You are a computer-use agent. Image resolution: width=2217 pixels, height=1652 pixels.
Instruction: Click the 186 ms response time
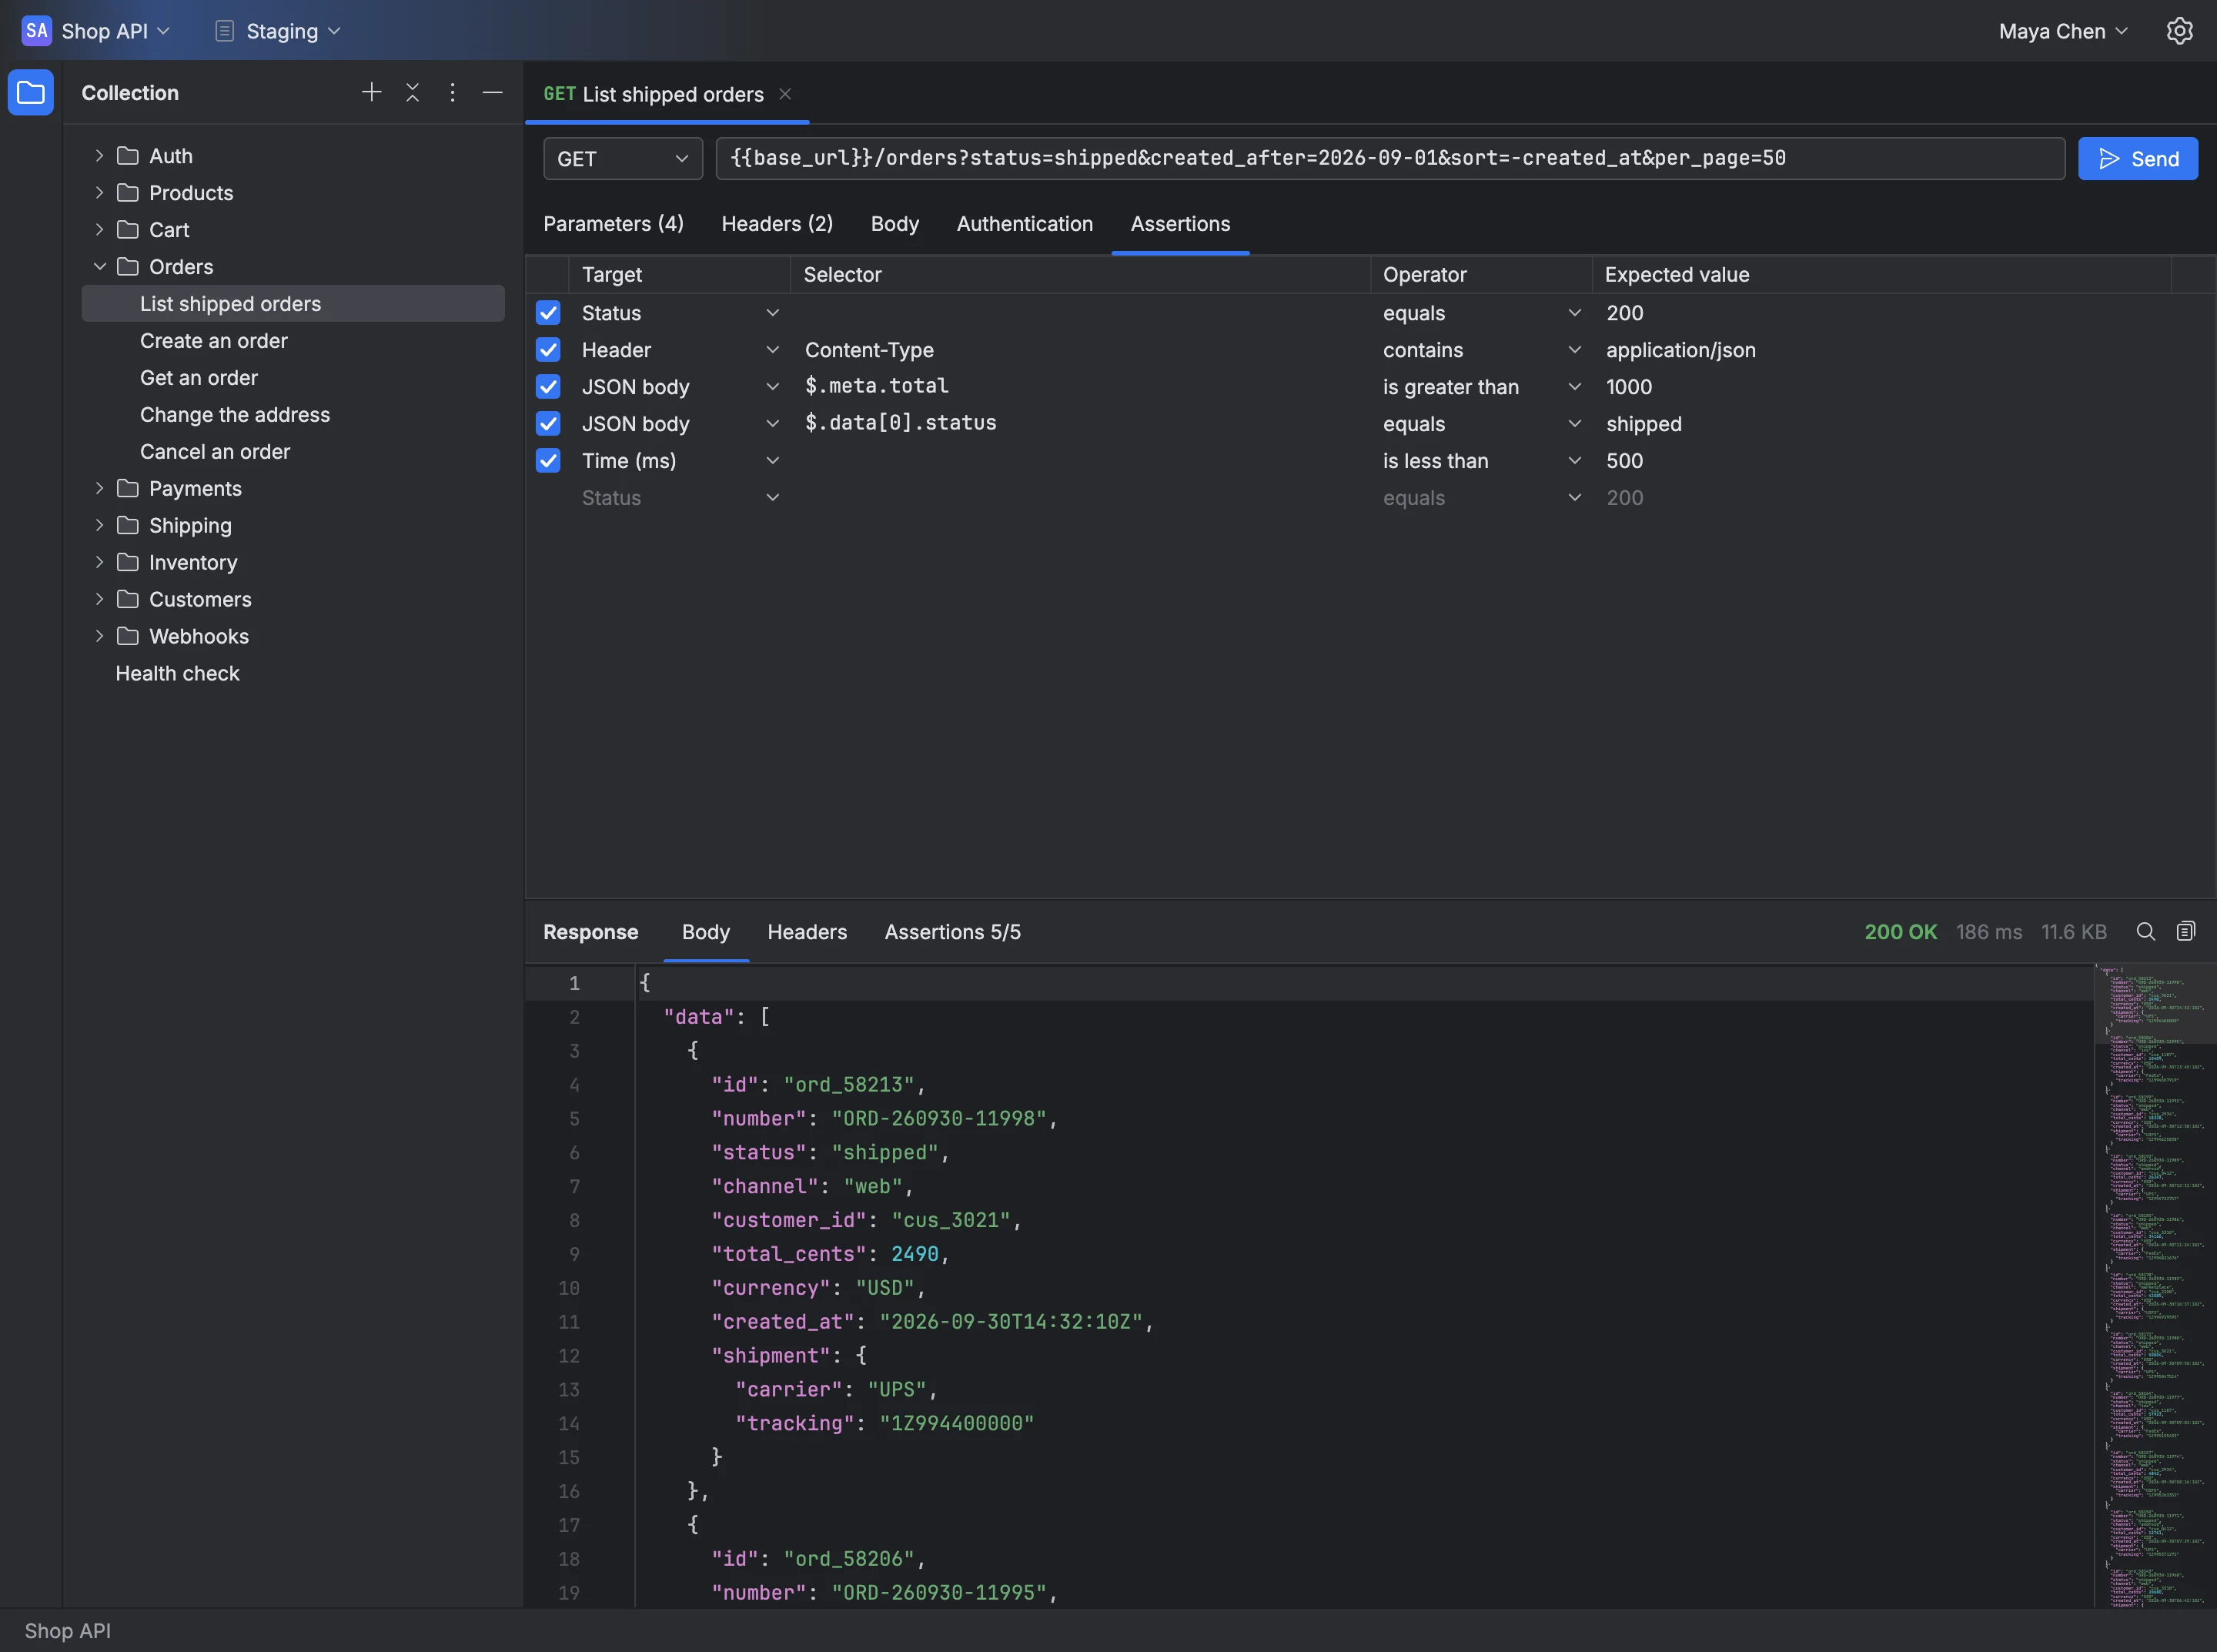pyautogui.click(x=1988, y=932)
